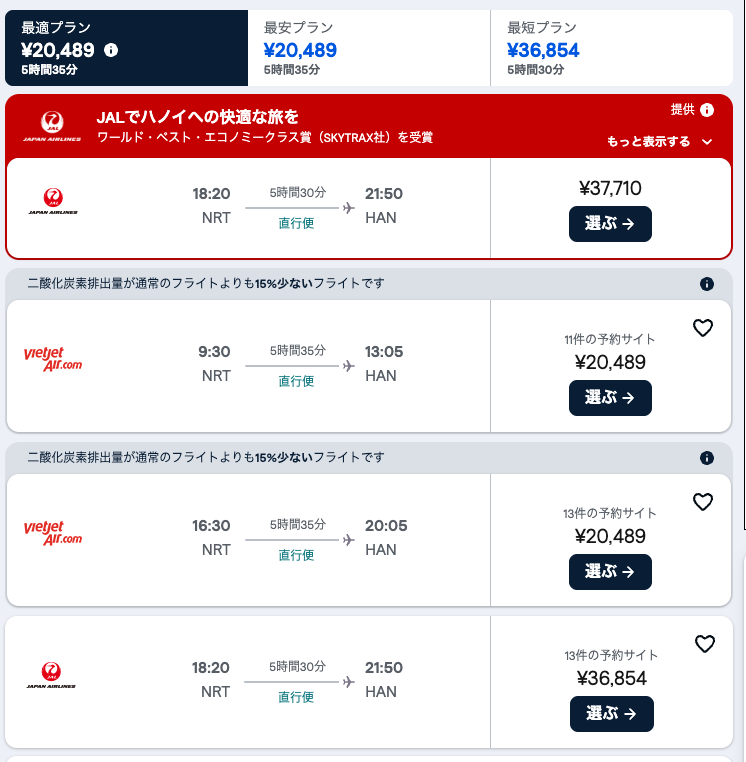
Task: Favorite the 16:30 VietJet flight
Action: pos(703,502)
